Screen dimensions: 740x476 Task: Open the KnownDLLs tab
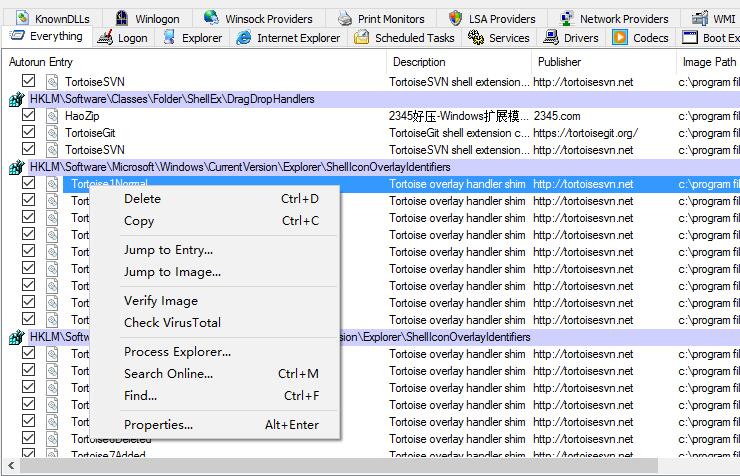coord(52,18)
